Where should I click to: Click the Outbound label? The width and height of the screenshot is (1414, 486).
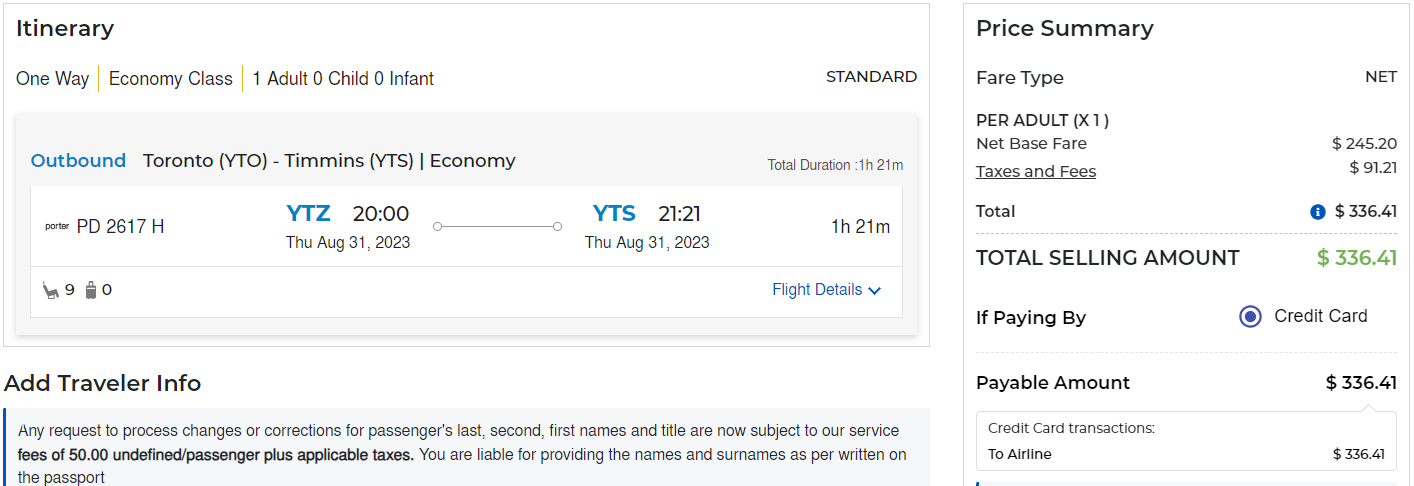pos(78,161)
